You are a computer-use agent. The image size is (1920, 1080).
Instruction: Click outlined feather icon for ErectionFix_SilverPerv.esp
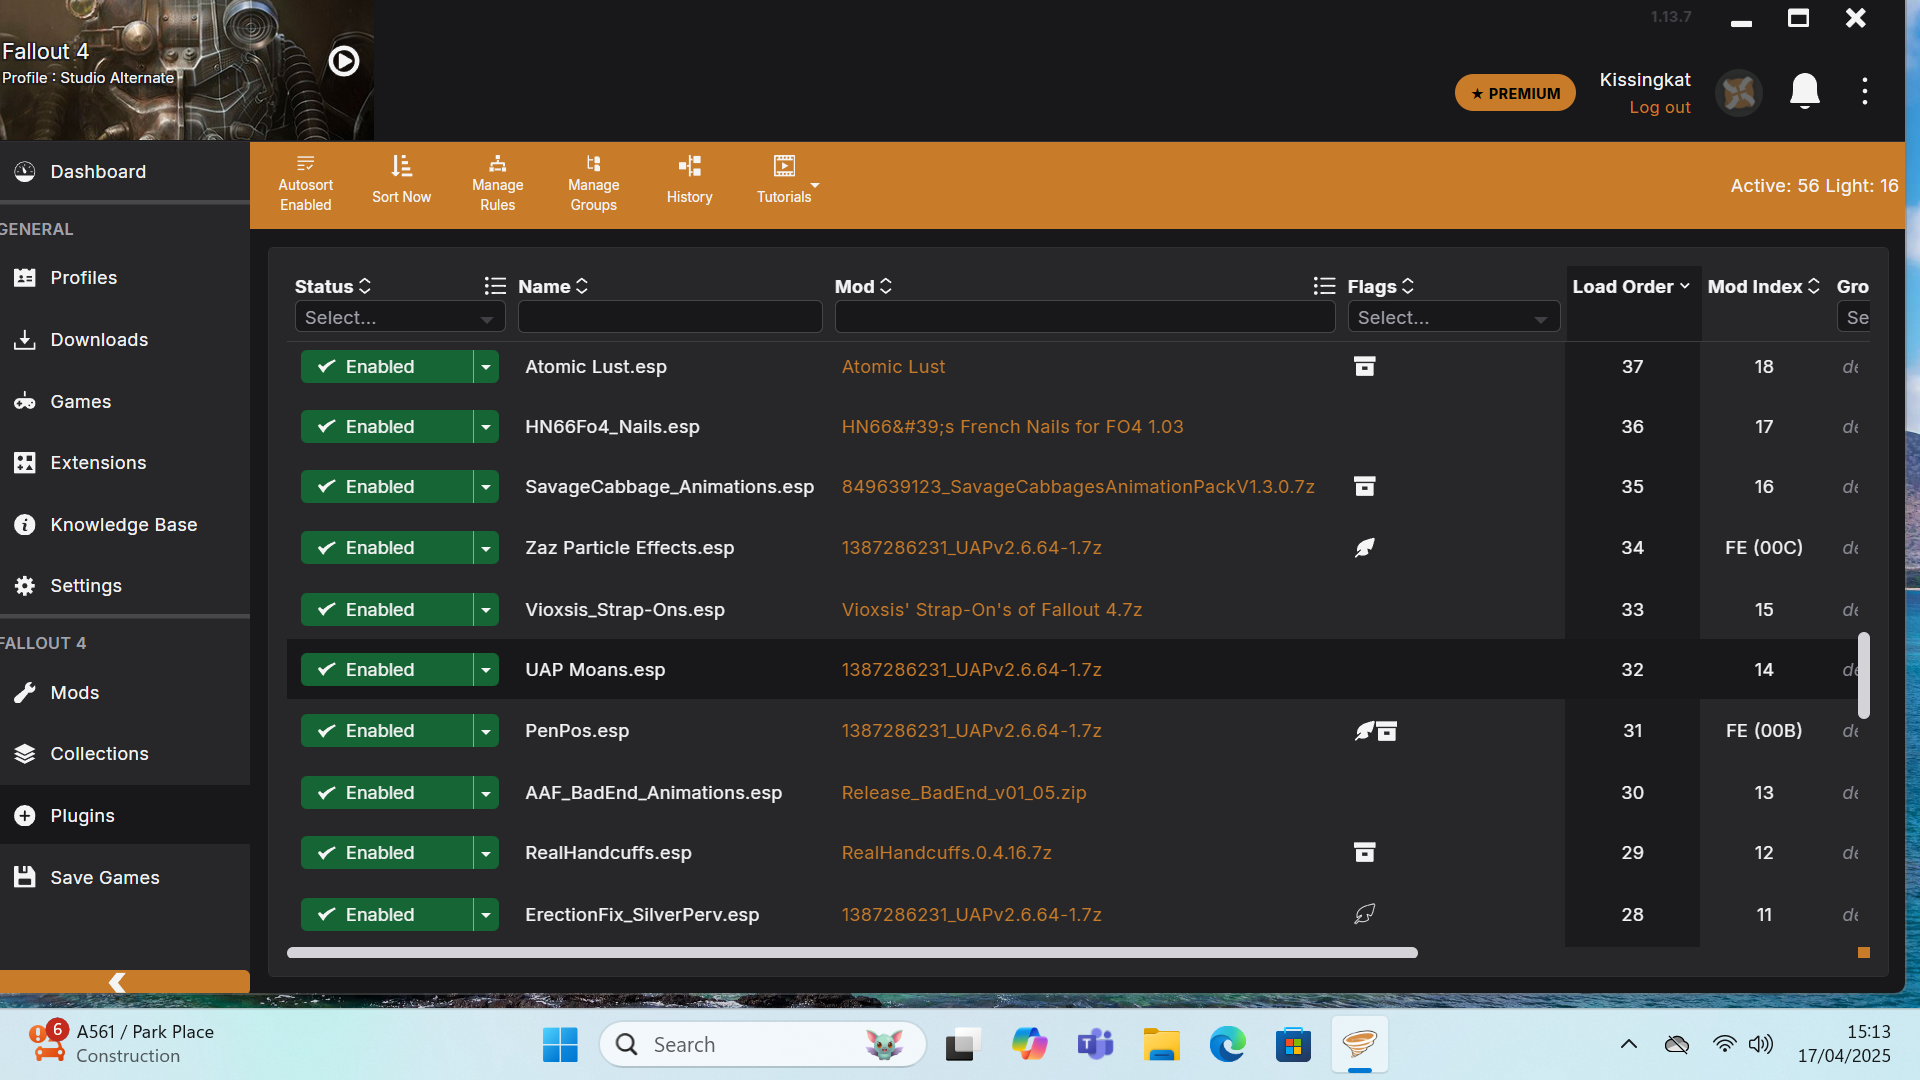click(x=1364, y=914)
